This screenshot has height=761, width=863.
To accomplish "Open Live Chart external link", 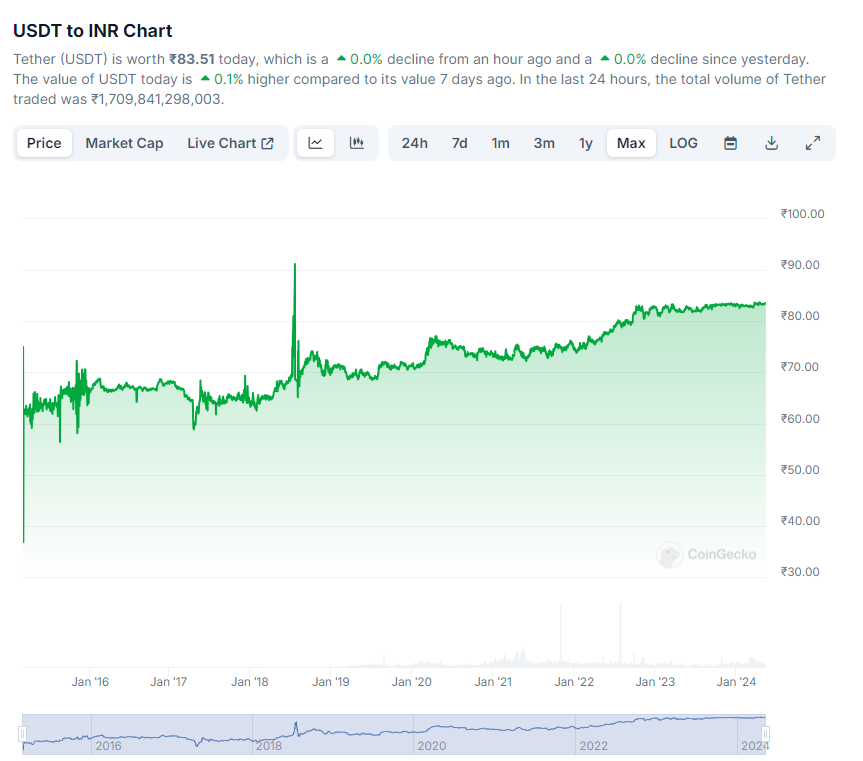I will pyautogui.click(x=230, y=143).
